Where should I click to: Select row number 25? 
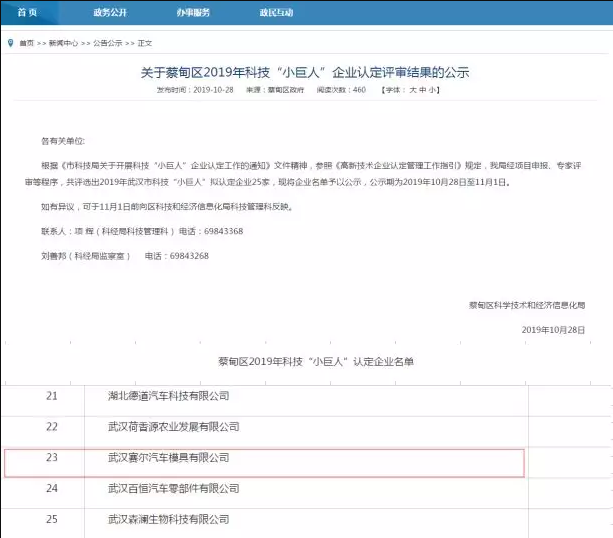click(52, 519)
